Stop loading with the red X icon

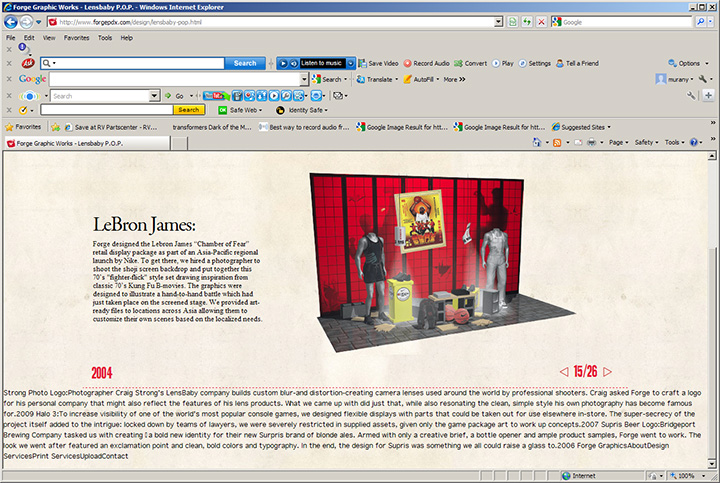click(x=541, y=22)
